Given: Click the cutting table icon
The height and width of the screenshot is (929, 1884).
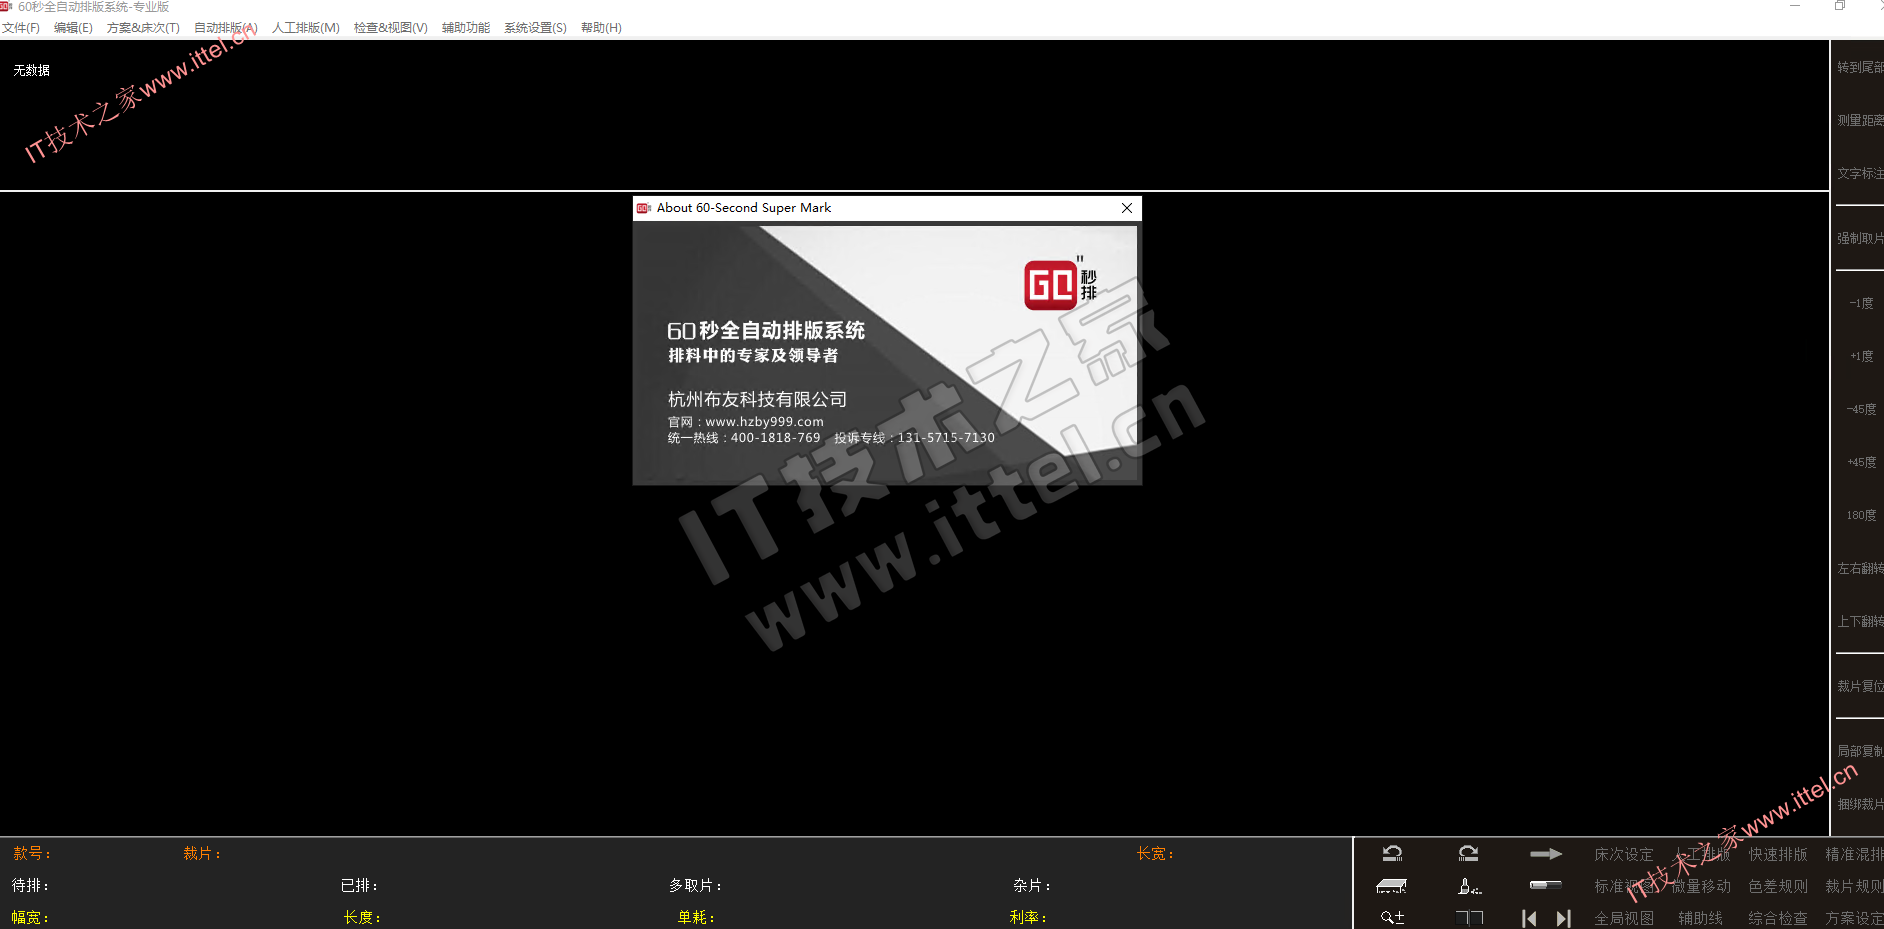Looking at the screenshot, I should [1392, 886].
